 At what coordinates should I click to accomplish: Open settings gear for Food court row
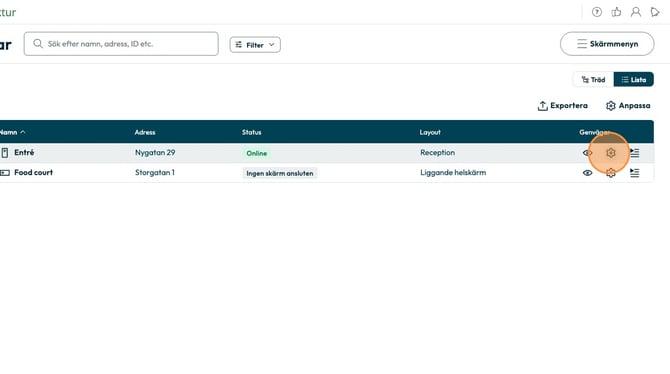pos(611,173)
